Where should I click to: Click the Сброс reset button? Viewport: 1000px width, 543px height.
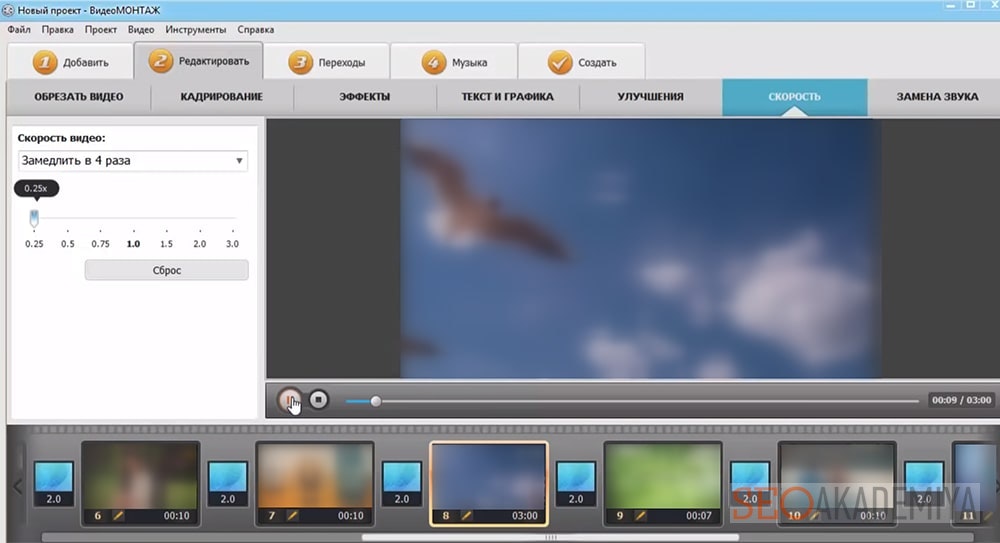pos(166,270)
